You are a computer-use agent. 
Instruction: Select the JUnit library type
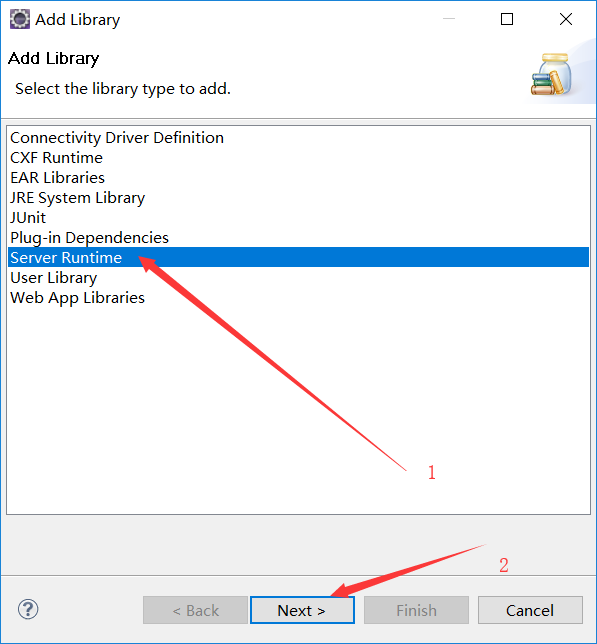coord(298,218)
